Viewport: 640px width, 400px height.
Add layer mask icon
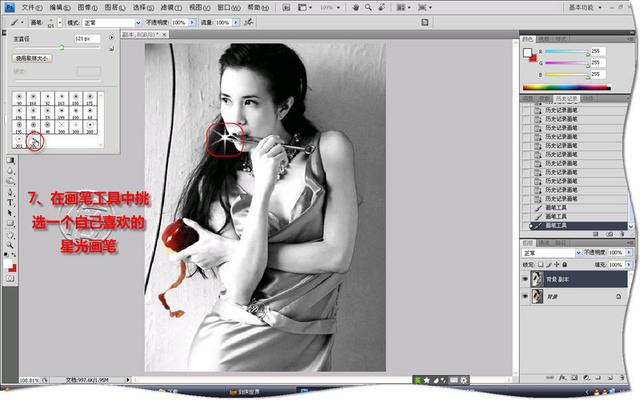(574, 378)
